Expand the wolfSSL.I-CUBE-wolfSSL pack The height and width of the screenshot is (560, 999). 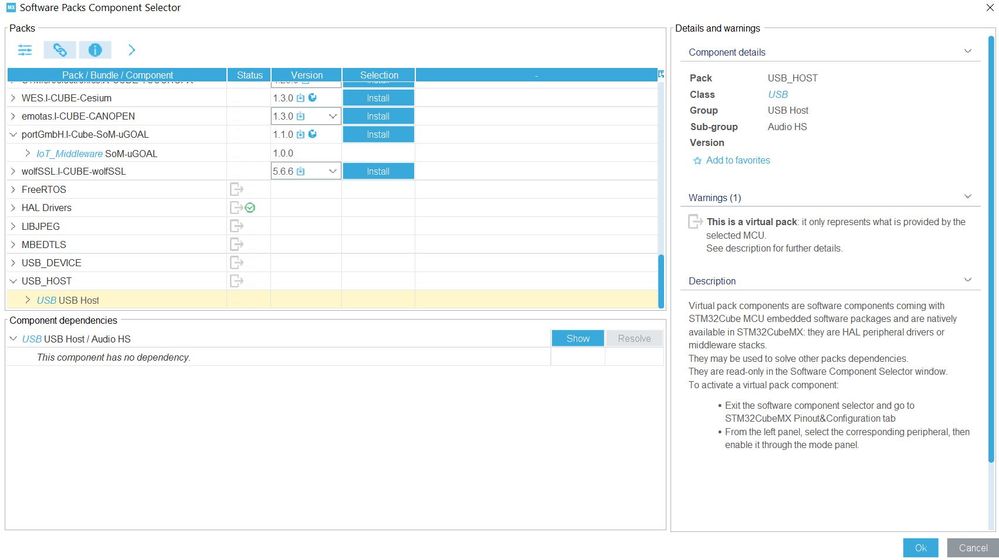(13, 171)
